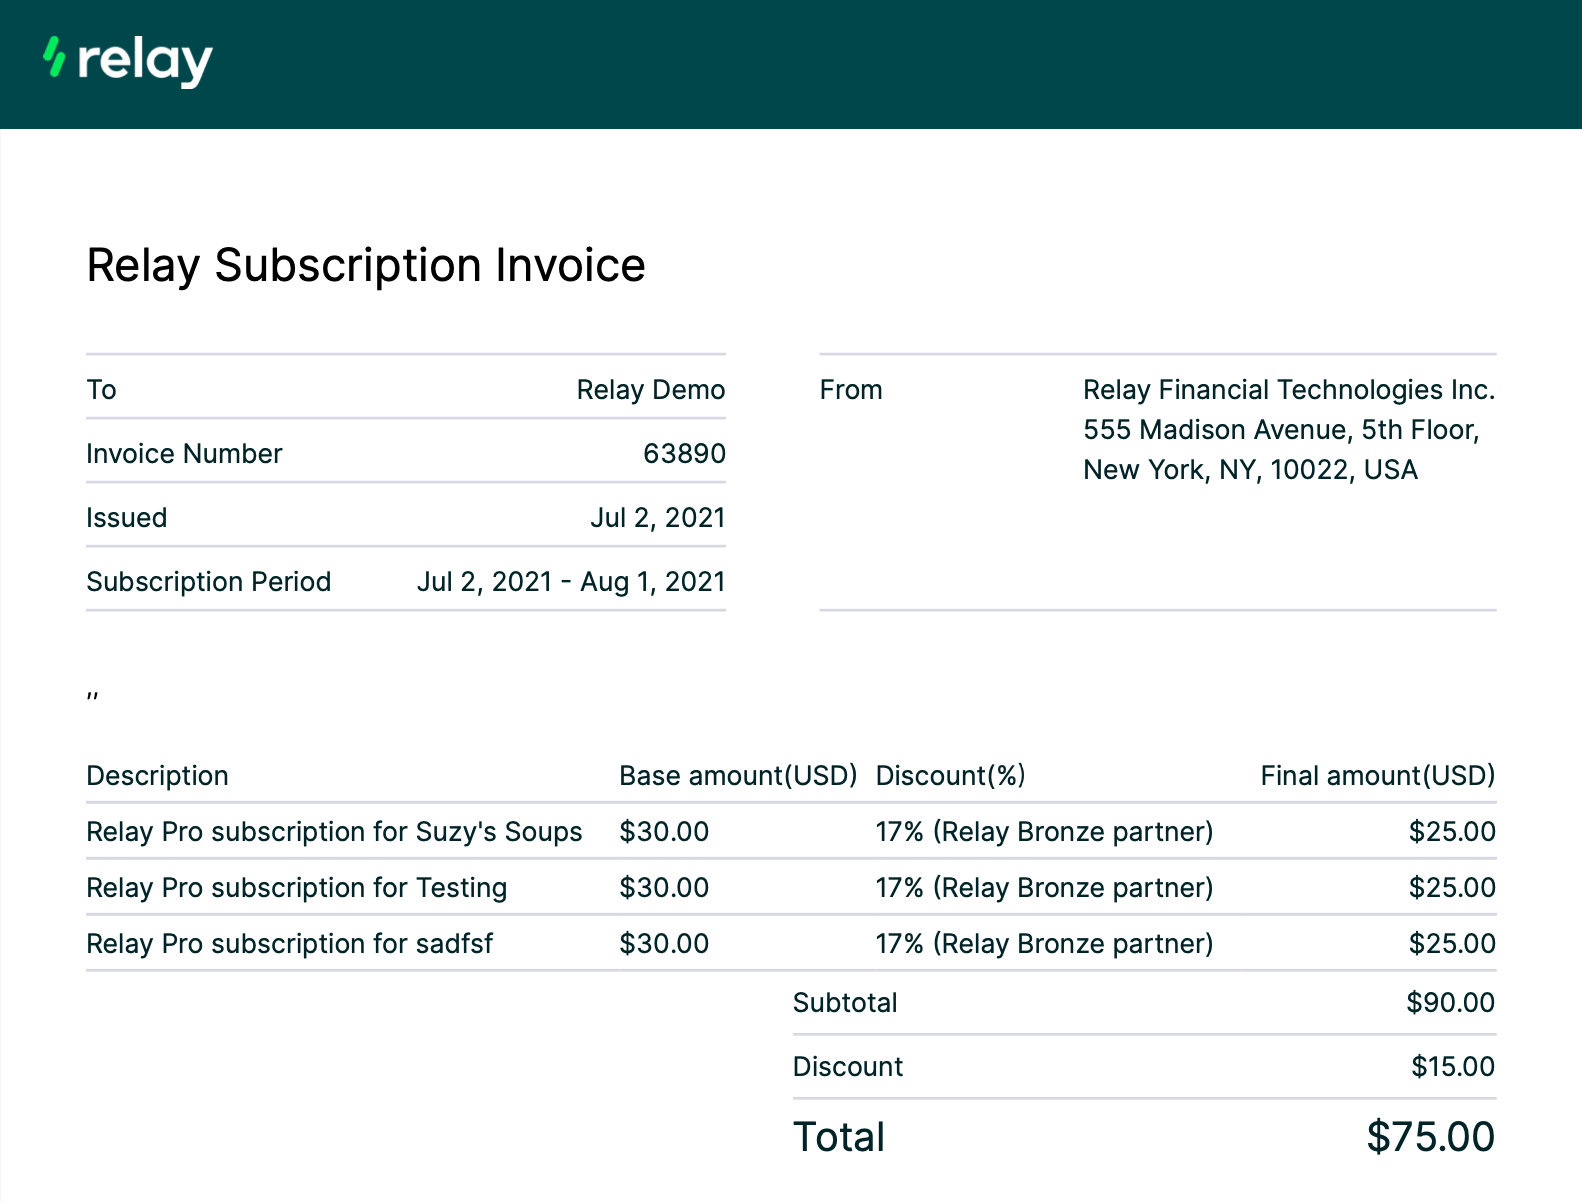Click the To label
This screenshot has height=1202, width=1582.
[101, 390]
